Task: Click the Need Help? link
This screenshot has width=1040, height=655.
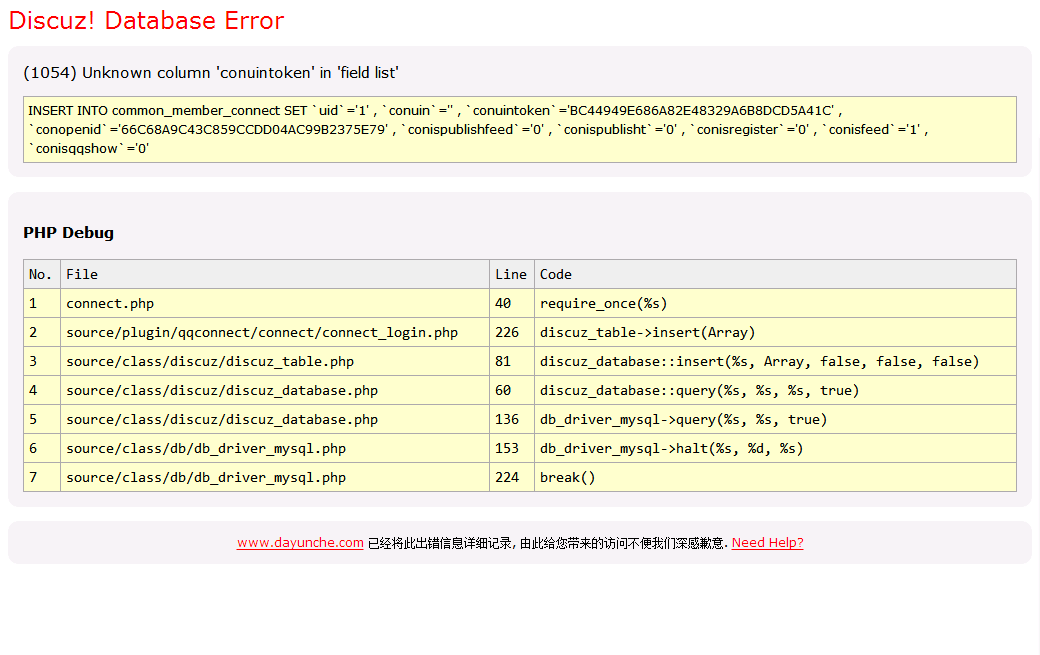Action: point(767,543)
